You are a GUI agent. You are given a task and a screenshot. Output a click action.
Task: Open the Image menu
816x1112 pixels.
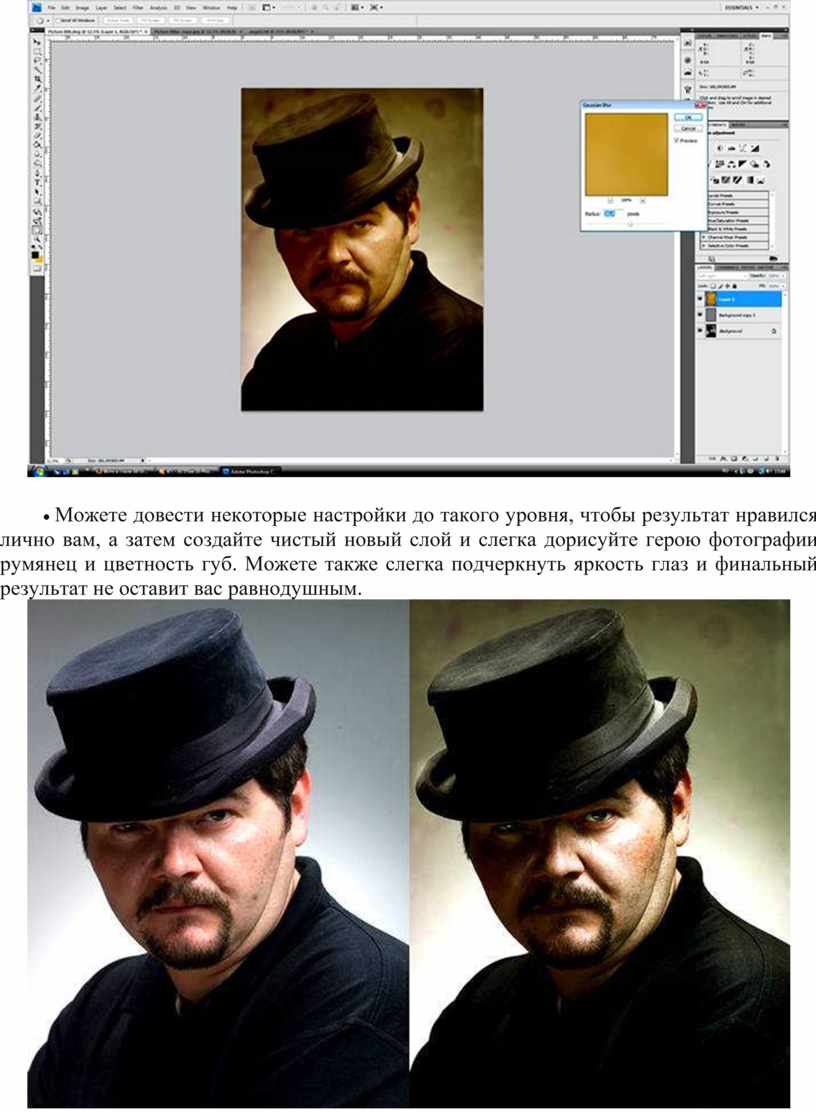(x=82, y=7)
